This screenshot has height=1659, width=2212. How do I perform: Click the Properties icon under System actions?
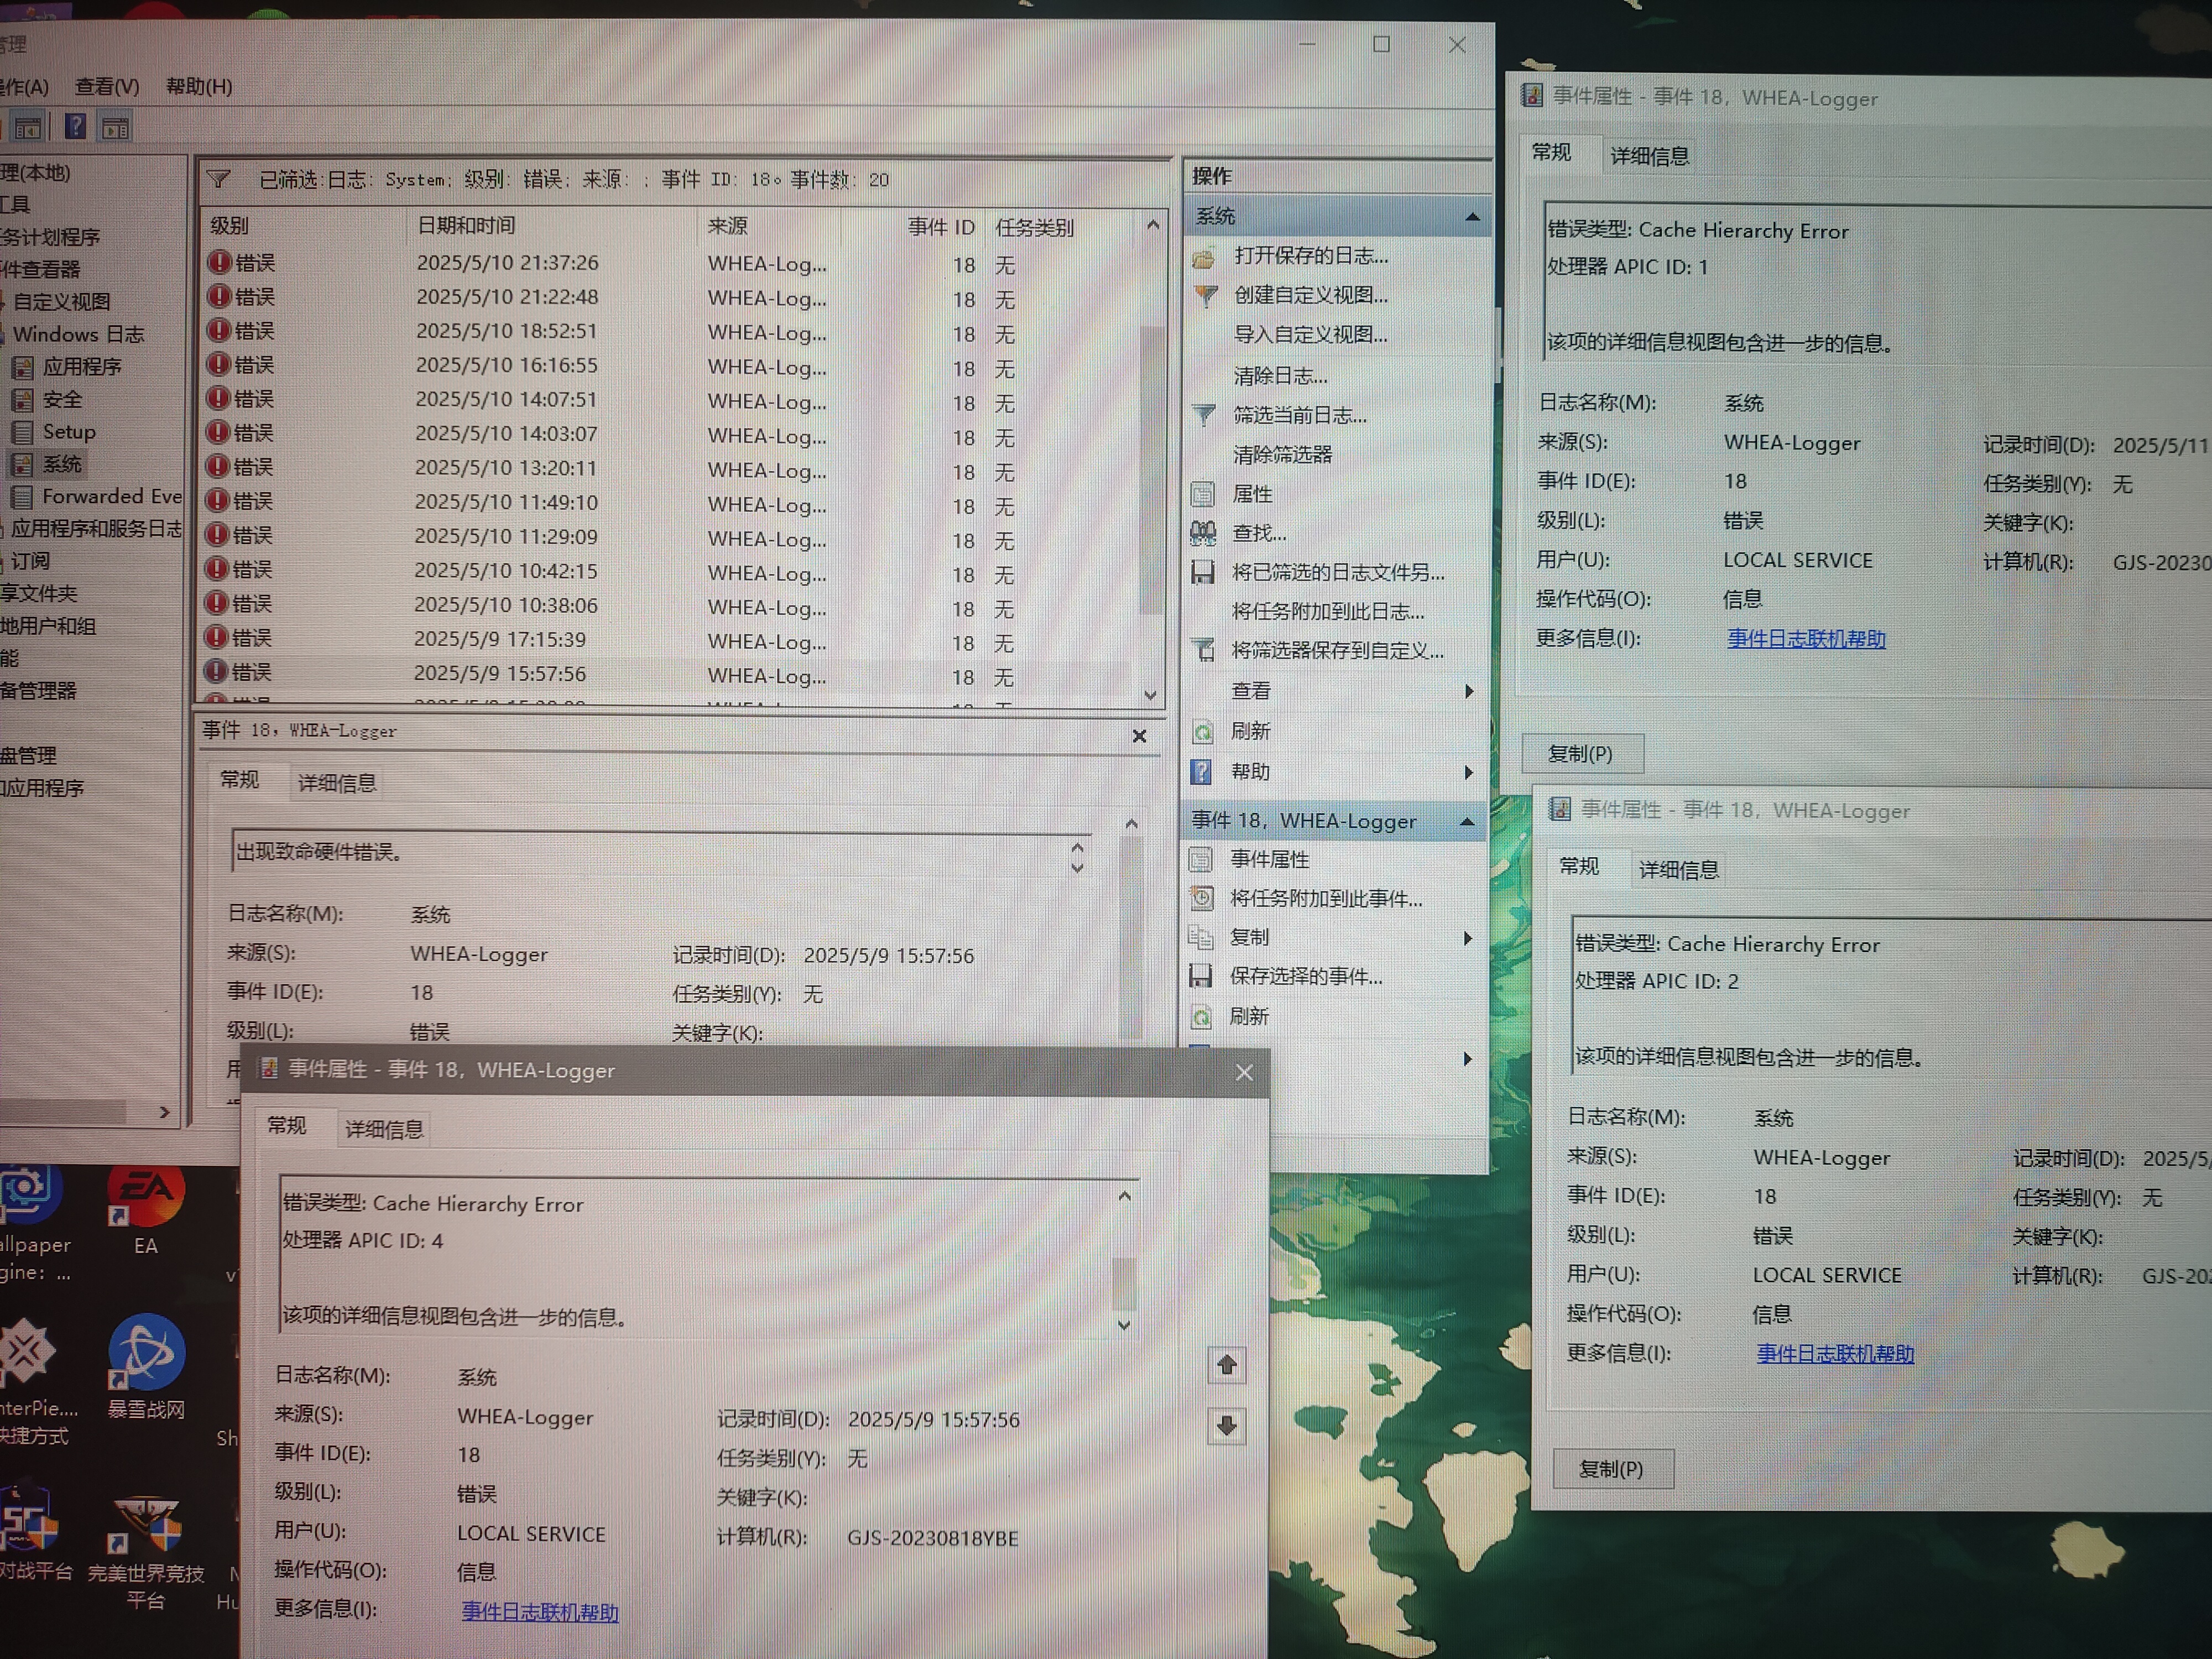click(x=1203, y=494)
